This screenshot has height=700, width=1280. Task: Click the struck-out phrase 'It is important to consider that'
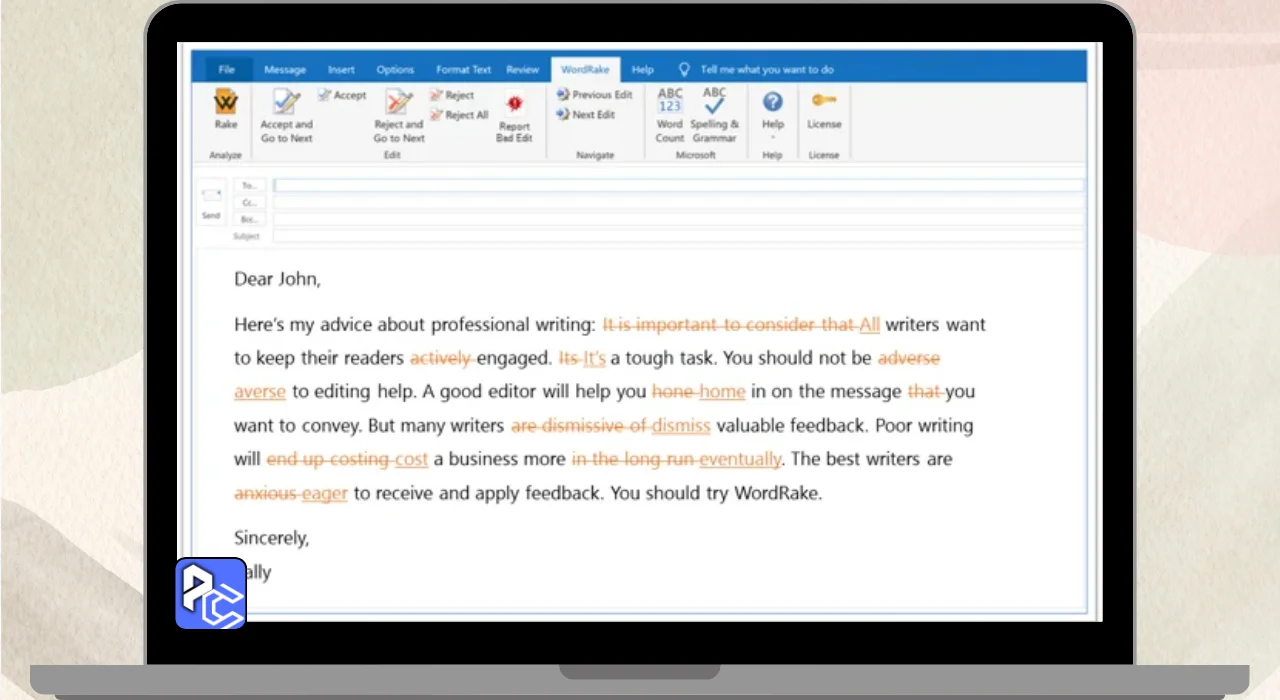729,325
